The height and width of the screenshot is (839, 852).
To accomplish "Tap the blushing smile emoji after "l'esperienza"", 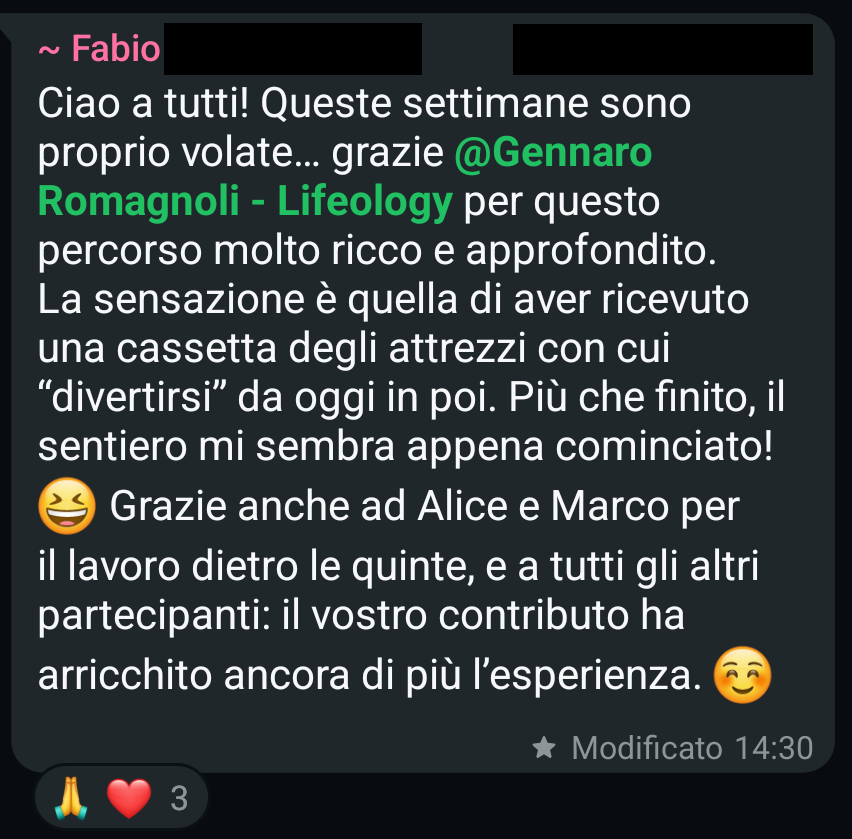I will (x=742, y=675).
